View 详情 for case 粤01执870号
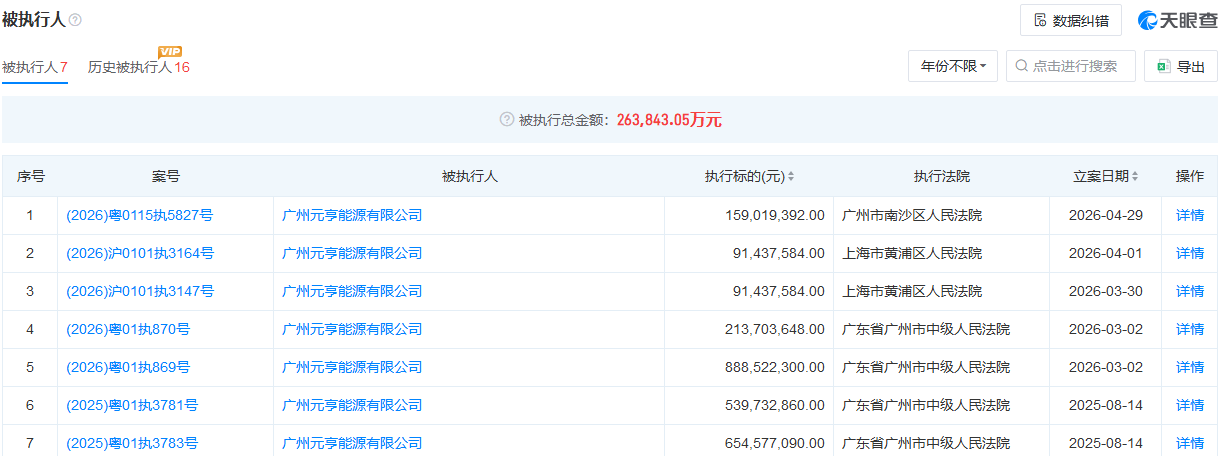Image resolution: width=1227 pixels, height=456 pixels. click(1190, 329)
